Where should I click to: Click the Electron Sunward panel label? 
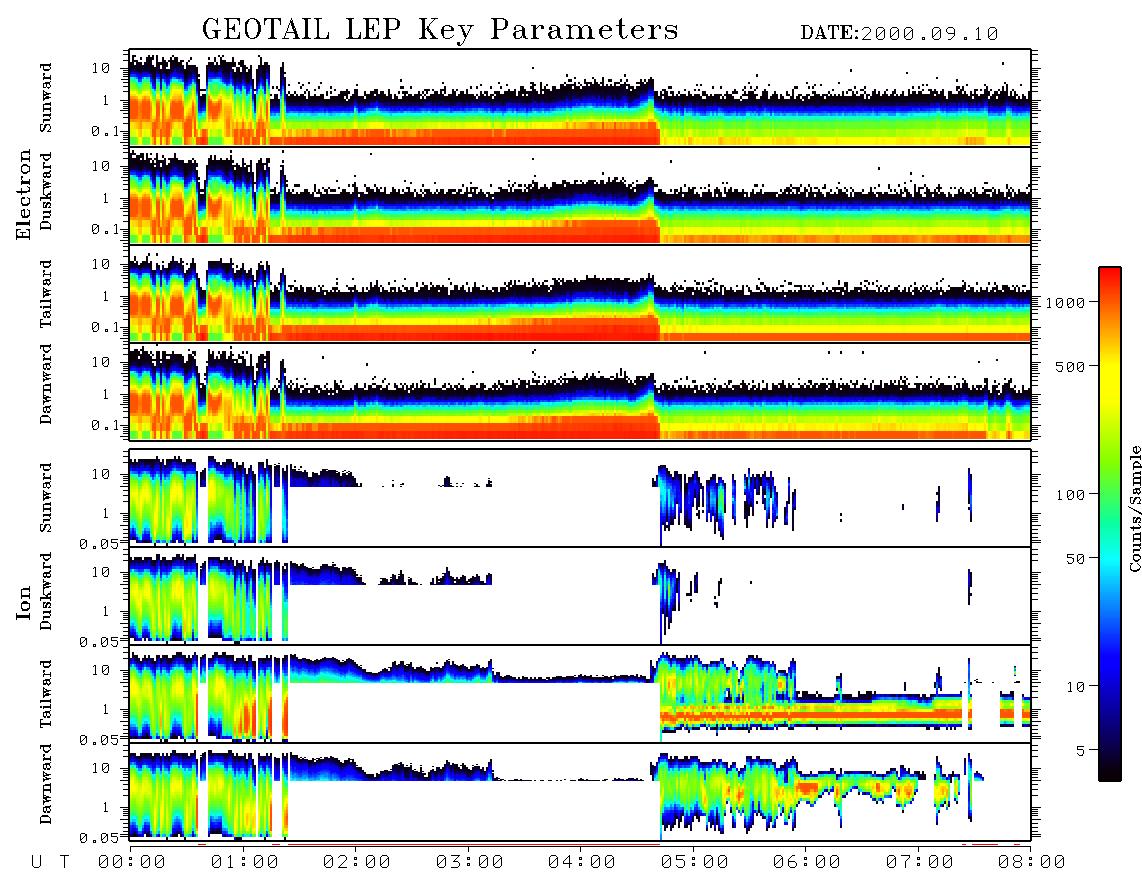click(x=45, y=98)
